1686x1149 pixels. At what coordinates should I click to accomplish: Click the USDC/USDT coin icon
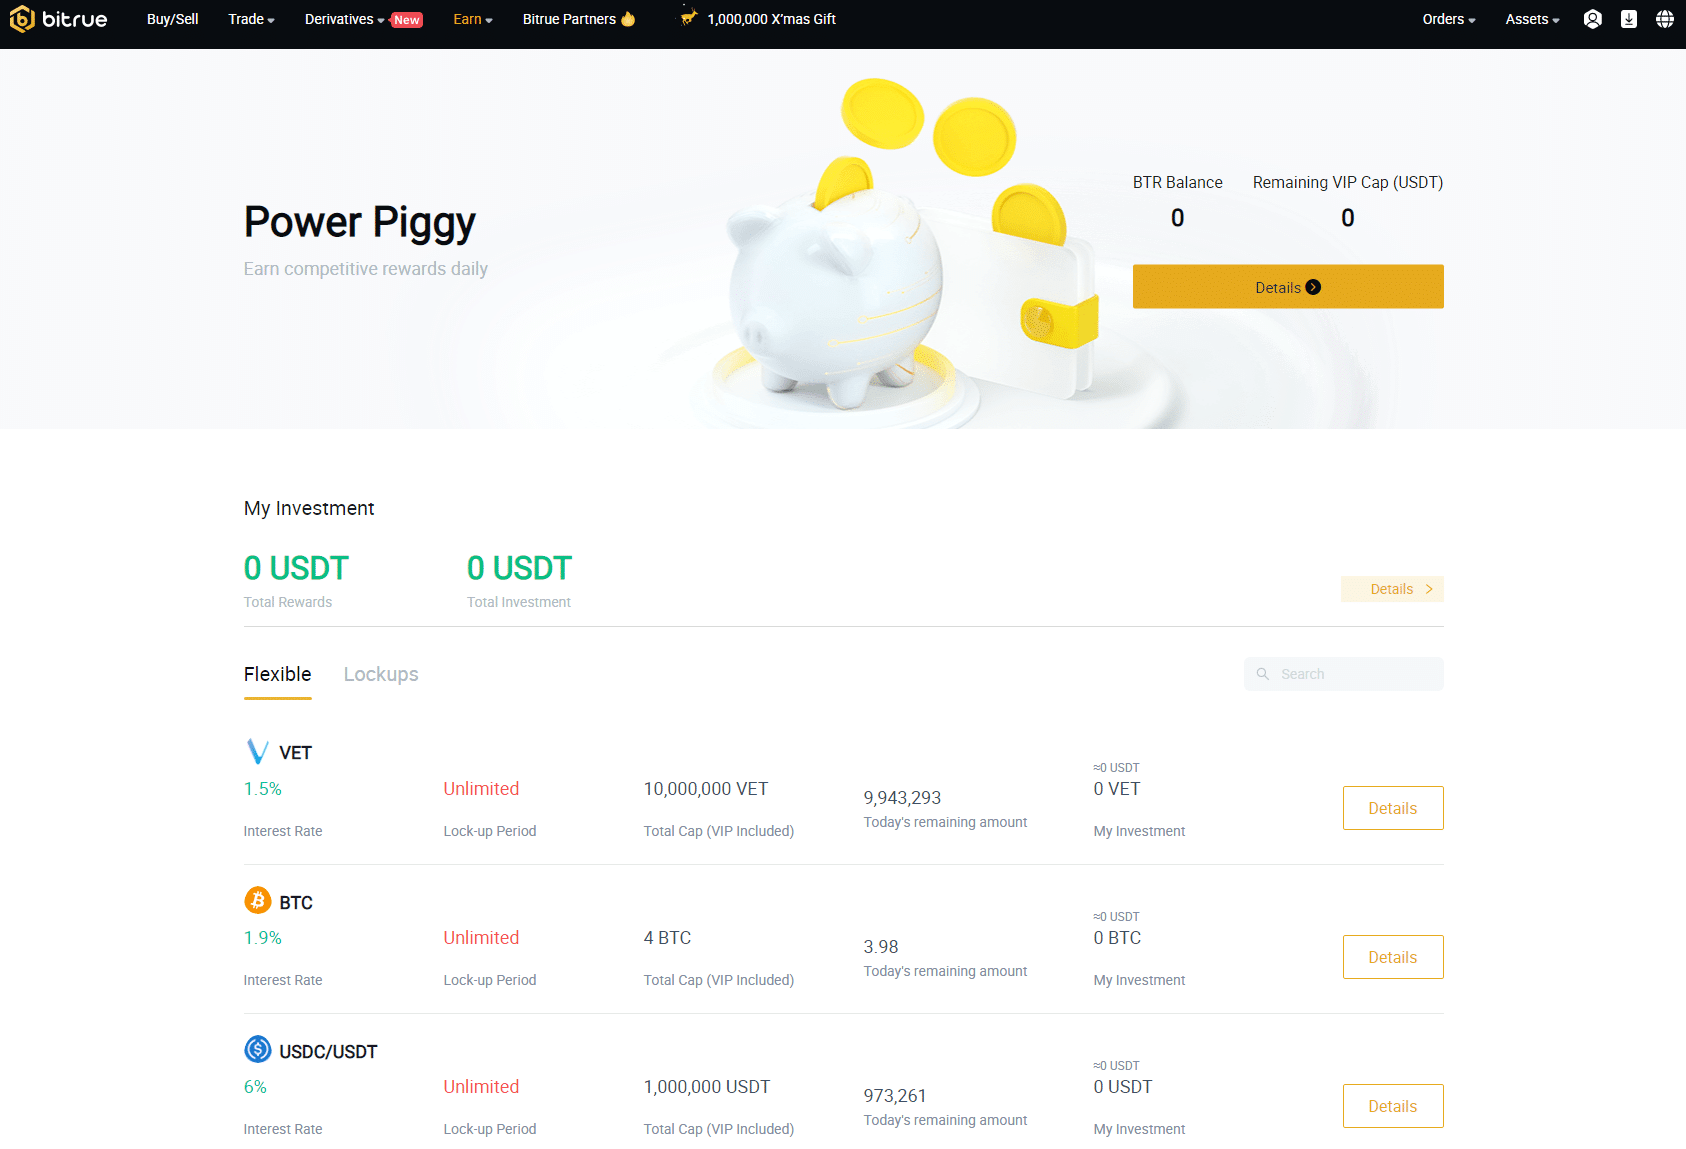258,1049
